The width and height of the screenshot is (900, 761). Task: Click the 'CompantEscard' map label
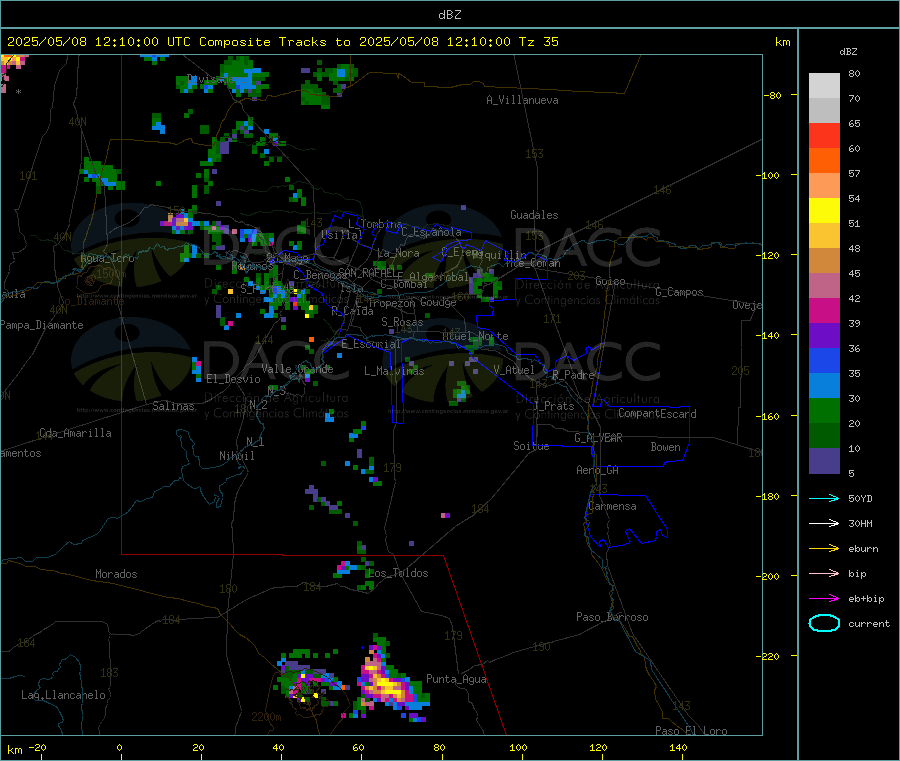[657, 414]
